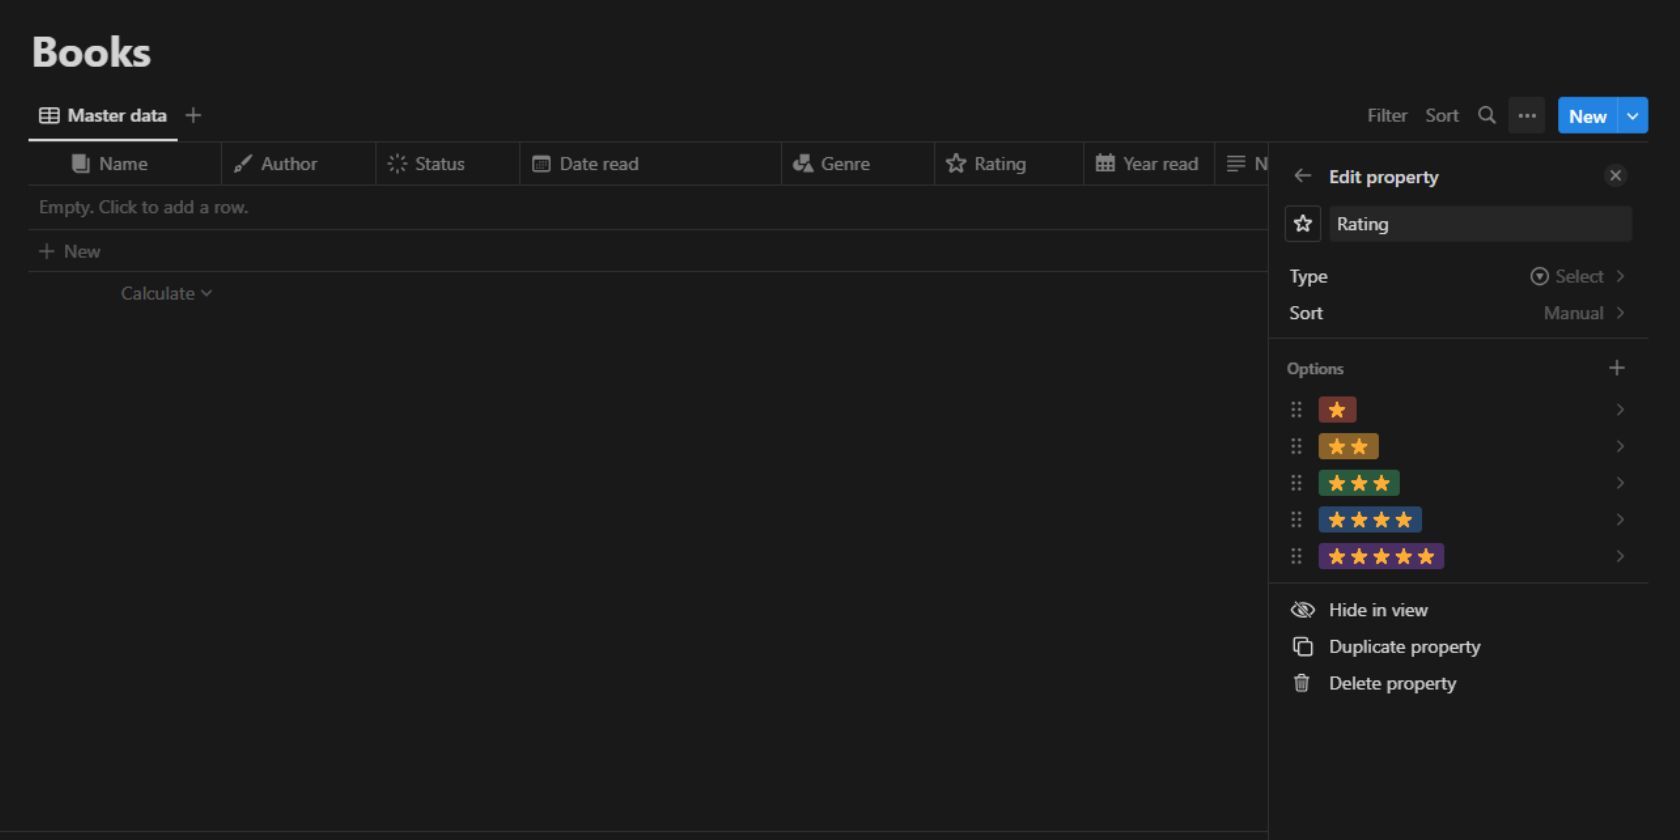Expand the New button dropdown arrow
This screenshot has width=1680, height=840.
point(1633,116)
